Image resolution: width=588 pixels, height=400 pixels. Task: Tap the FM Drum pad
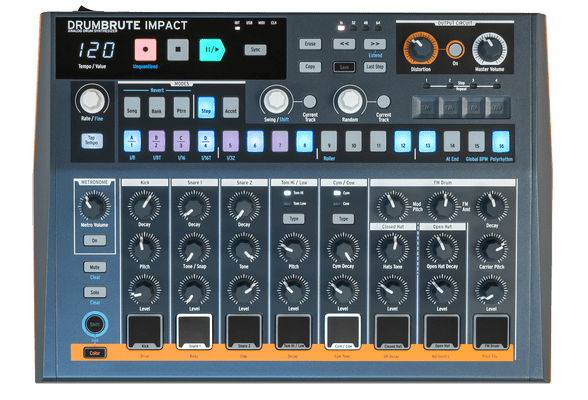click(492, 332)
